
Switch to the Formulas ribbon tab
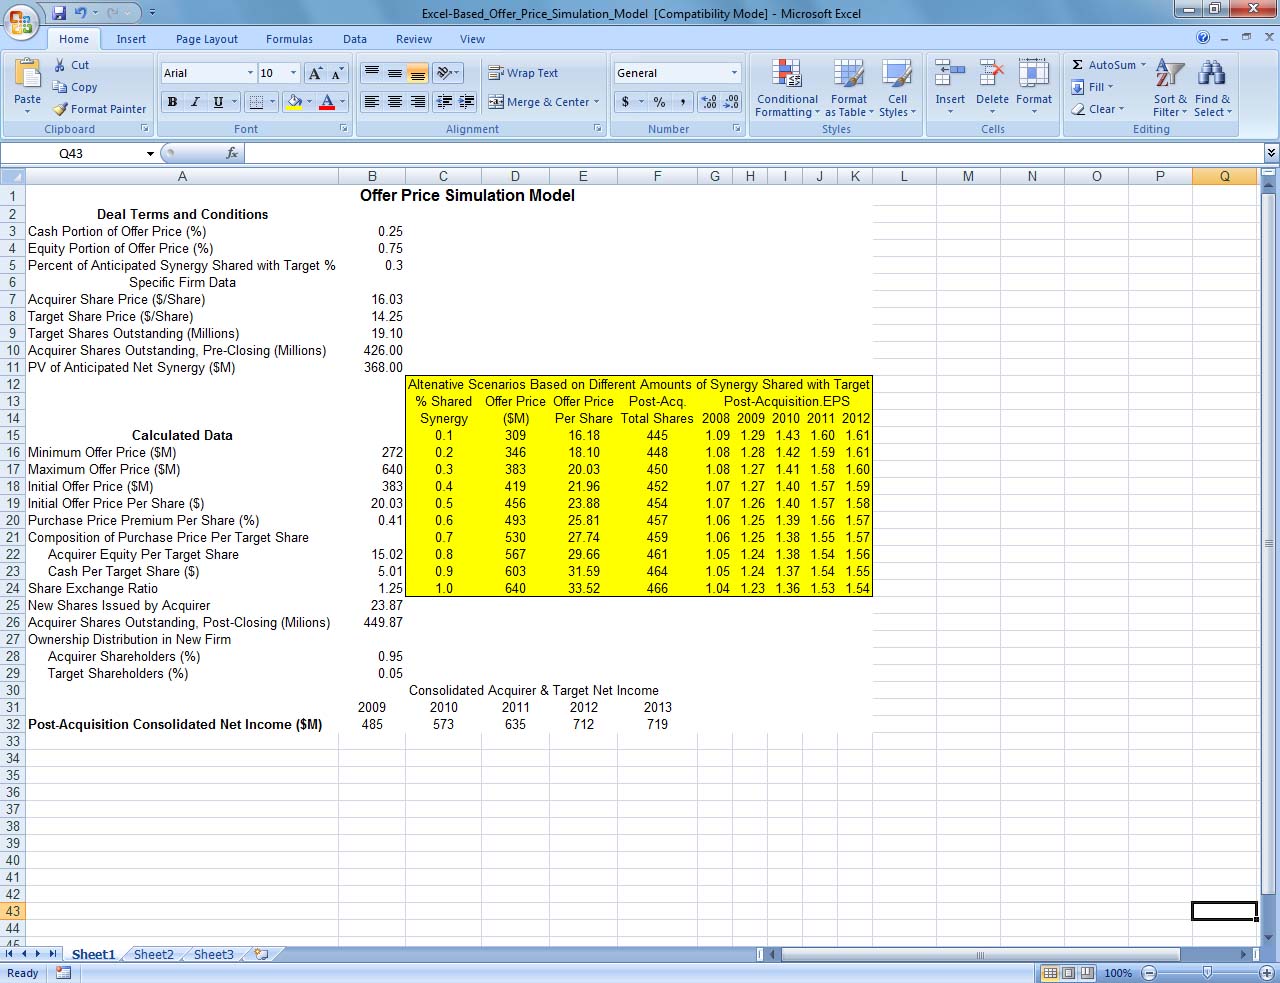pos(289,39)
